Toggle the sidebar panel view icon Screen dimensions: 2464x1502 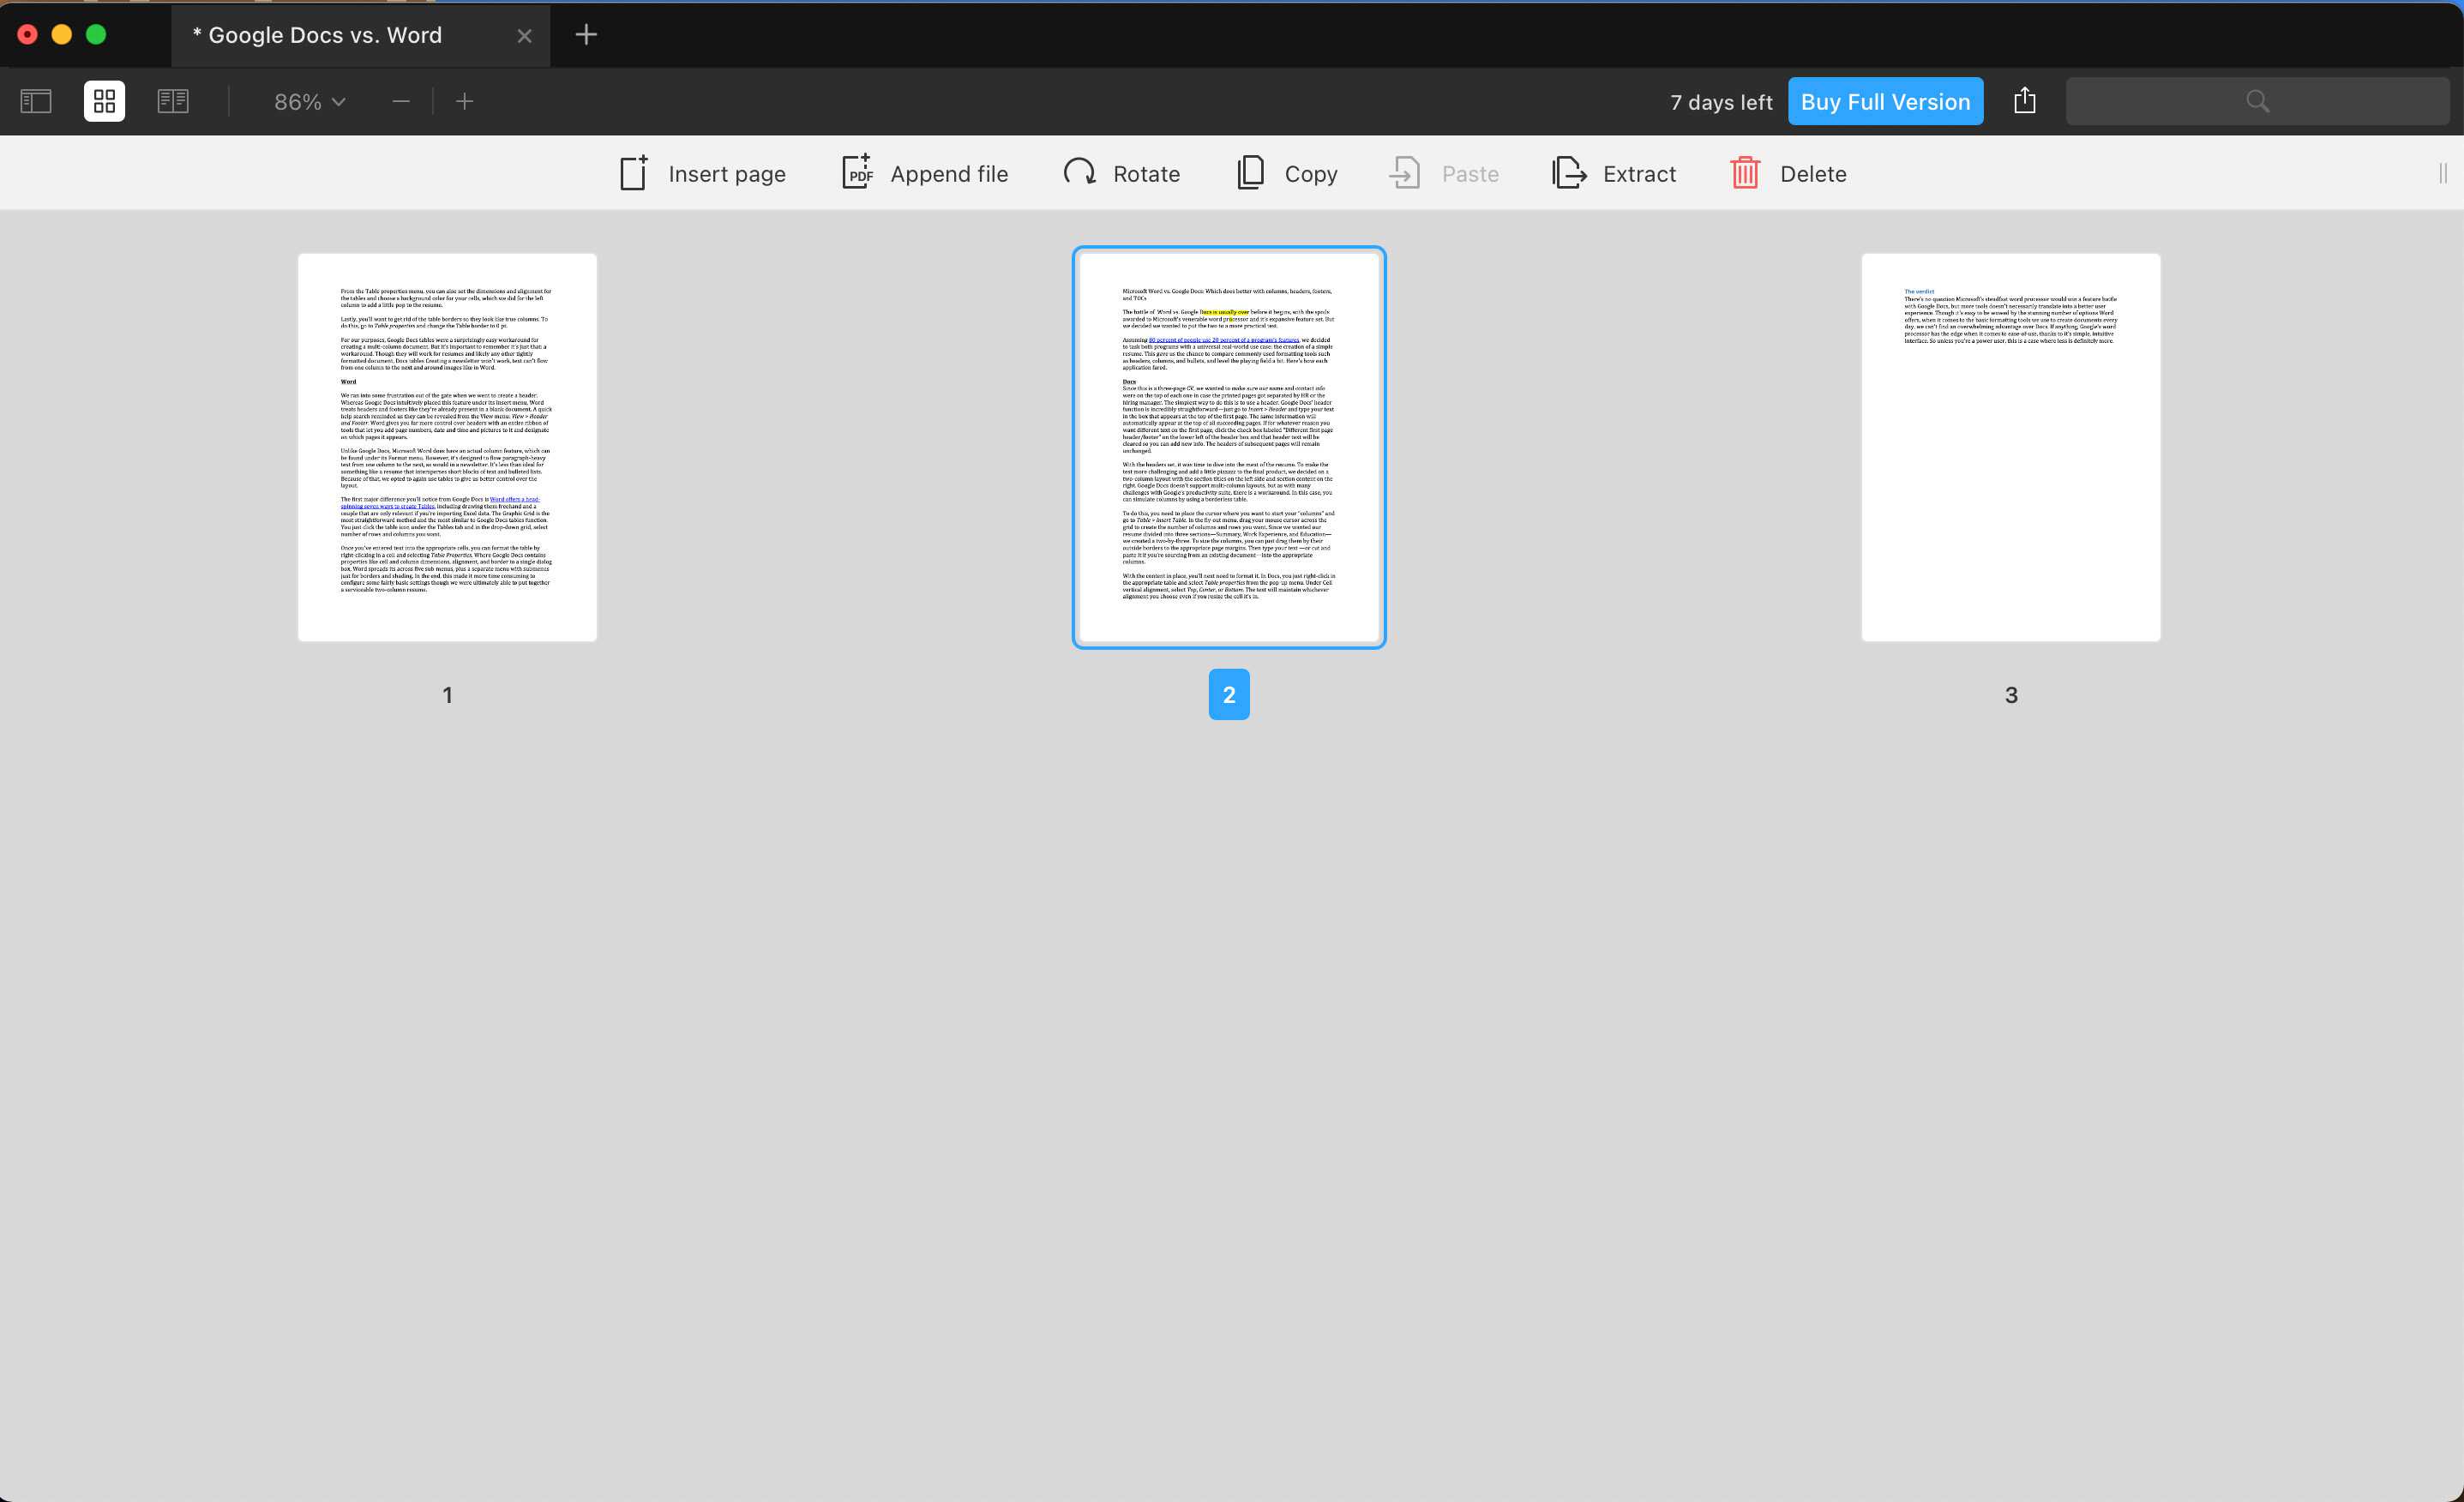36,101
